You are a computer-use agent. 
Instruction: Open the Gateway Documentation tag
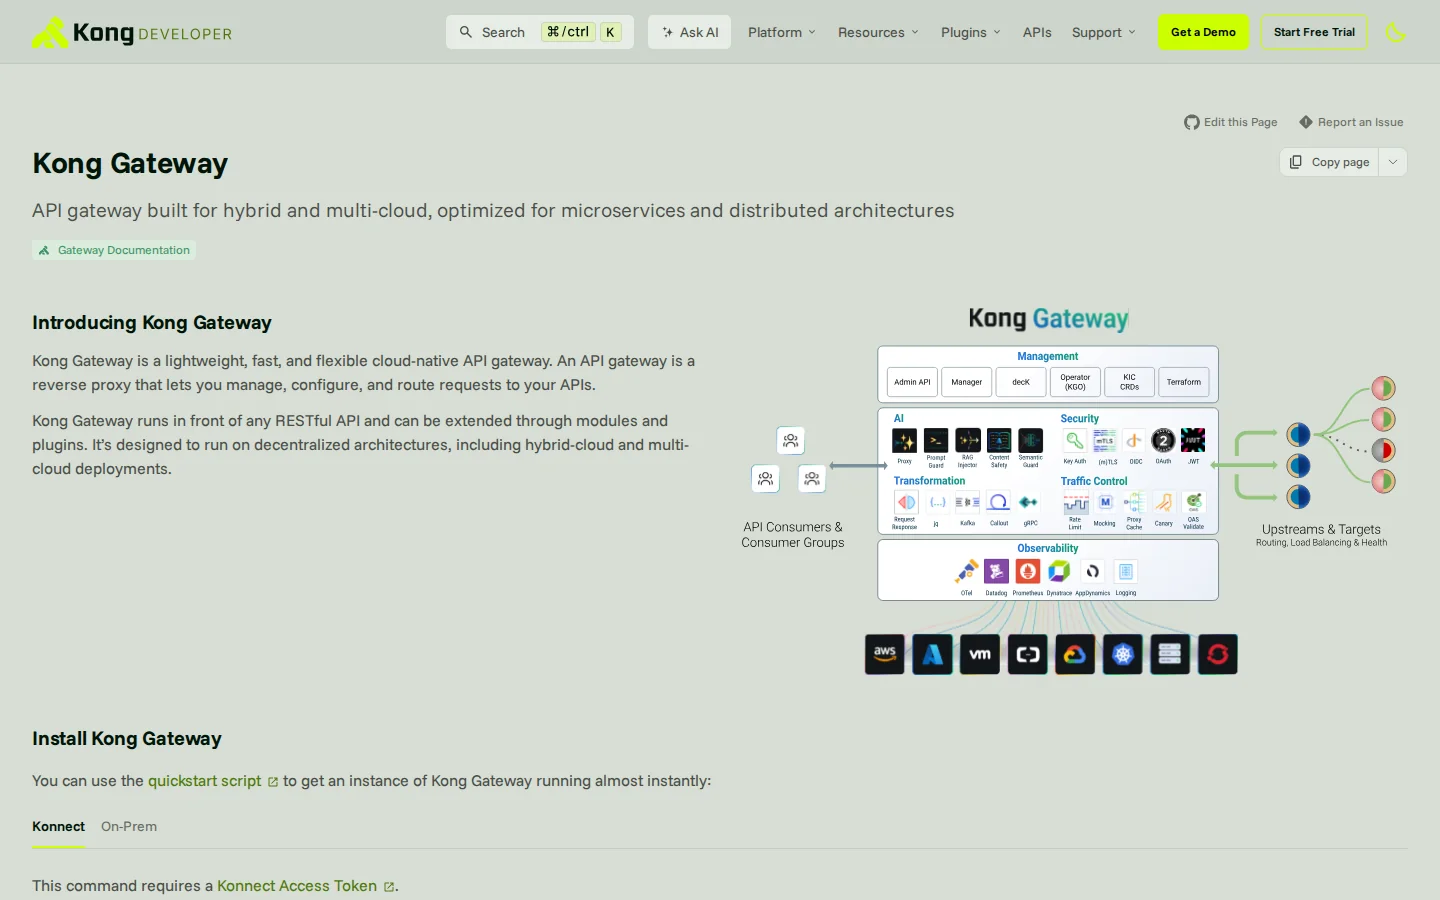pos(114,250)
